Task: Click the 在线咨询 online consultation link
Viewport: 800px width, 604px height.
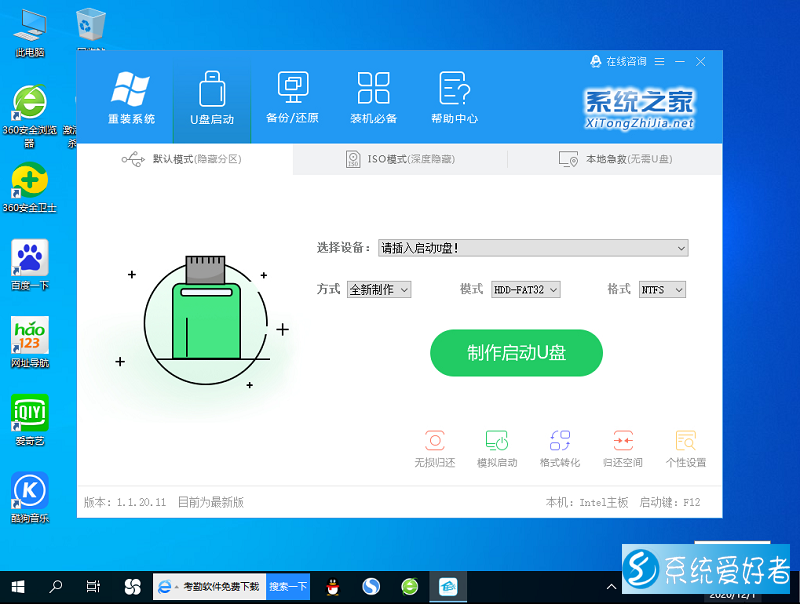Action: pos(618,61)
